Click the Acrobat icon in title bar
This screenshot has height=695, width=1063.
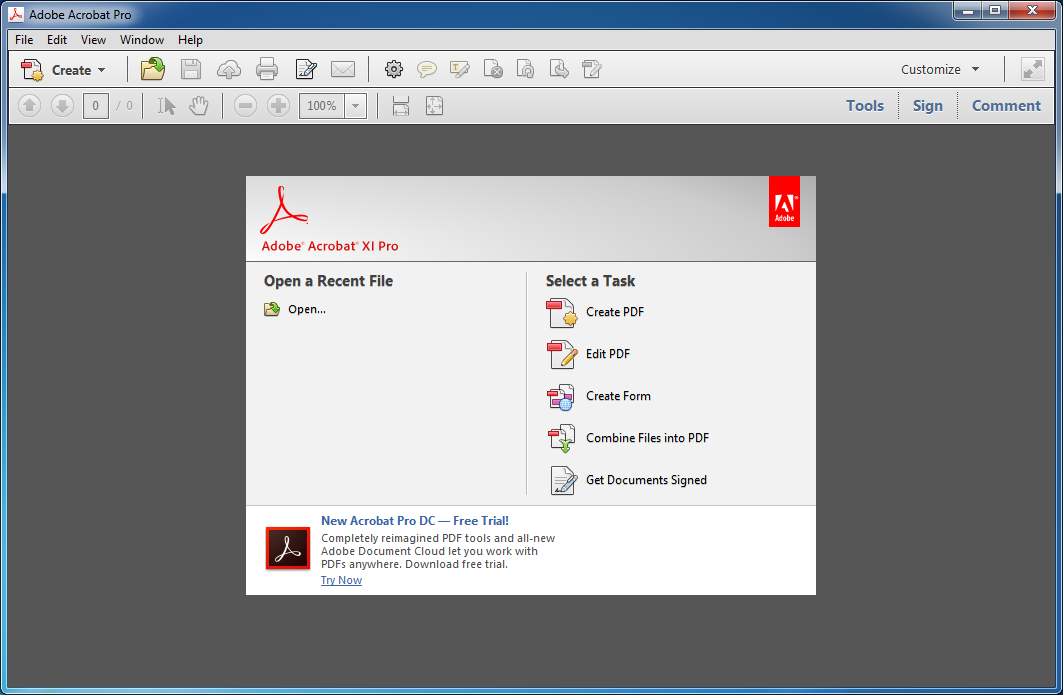point(16,14)
